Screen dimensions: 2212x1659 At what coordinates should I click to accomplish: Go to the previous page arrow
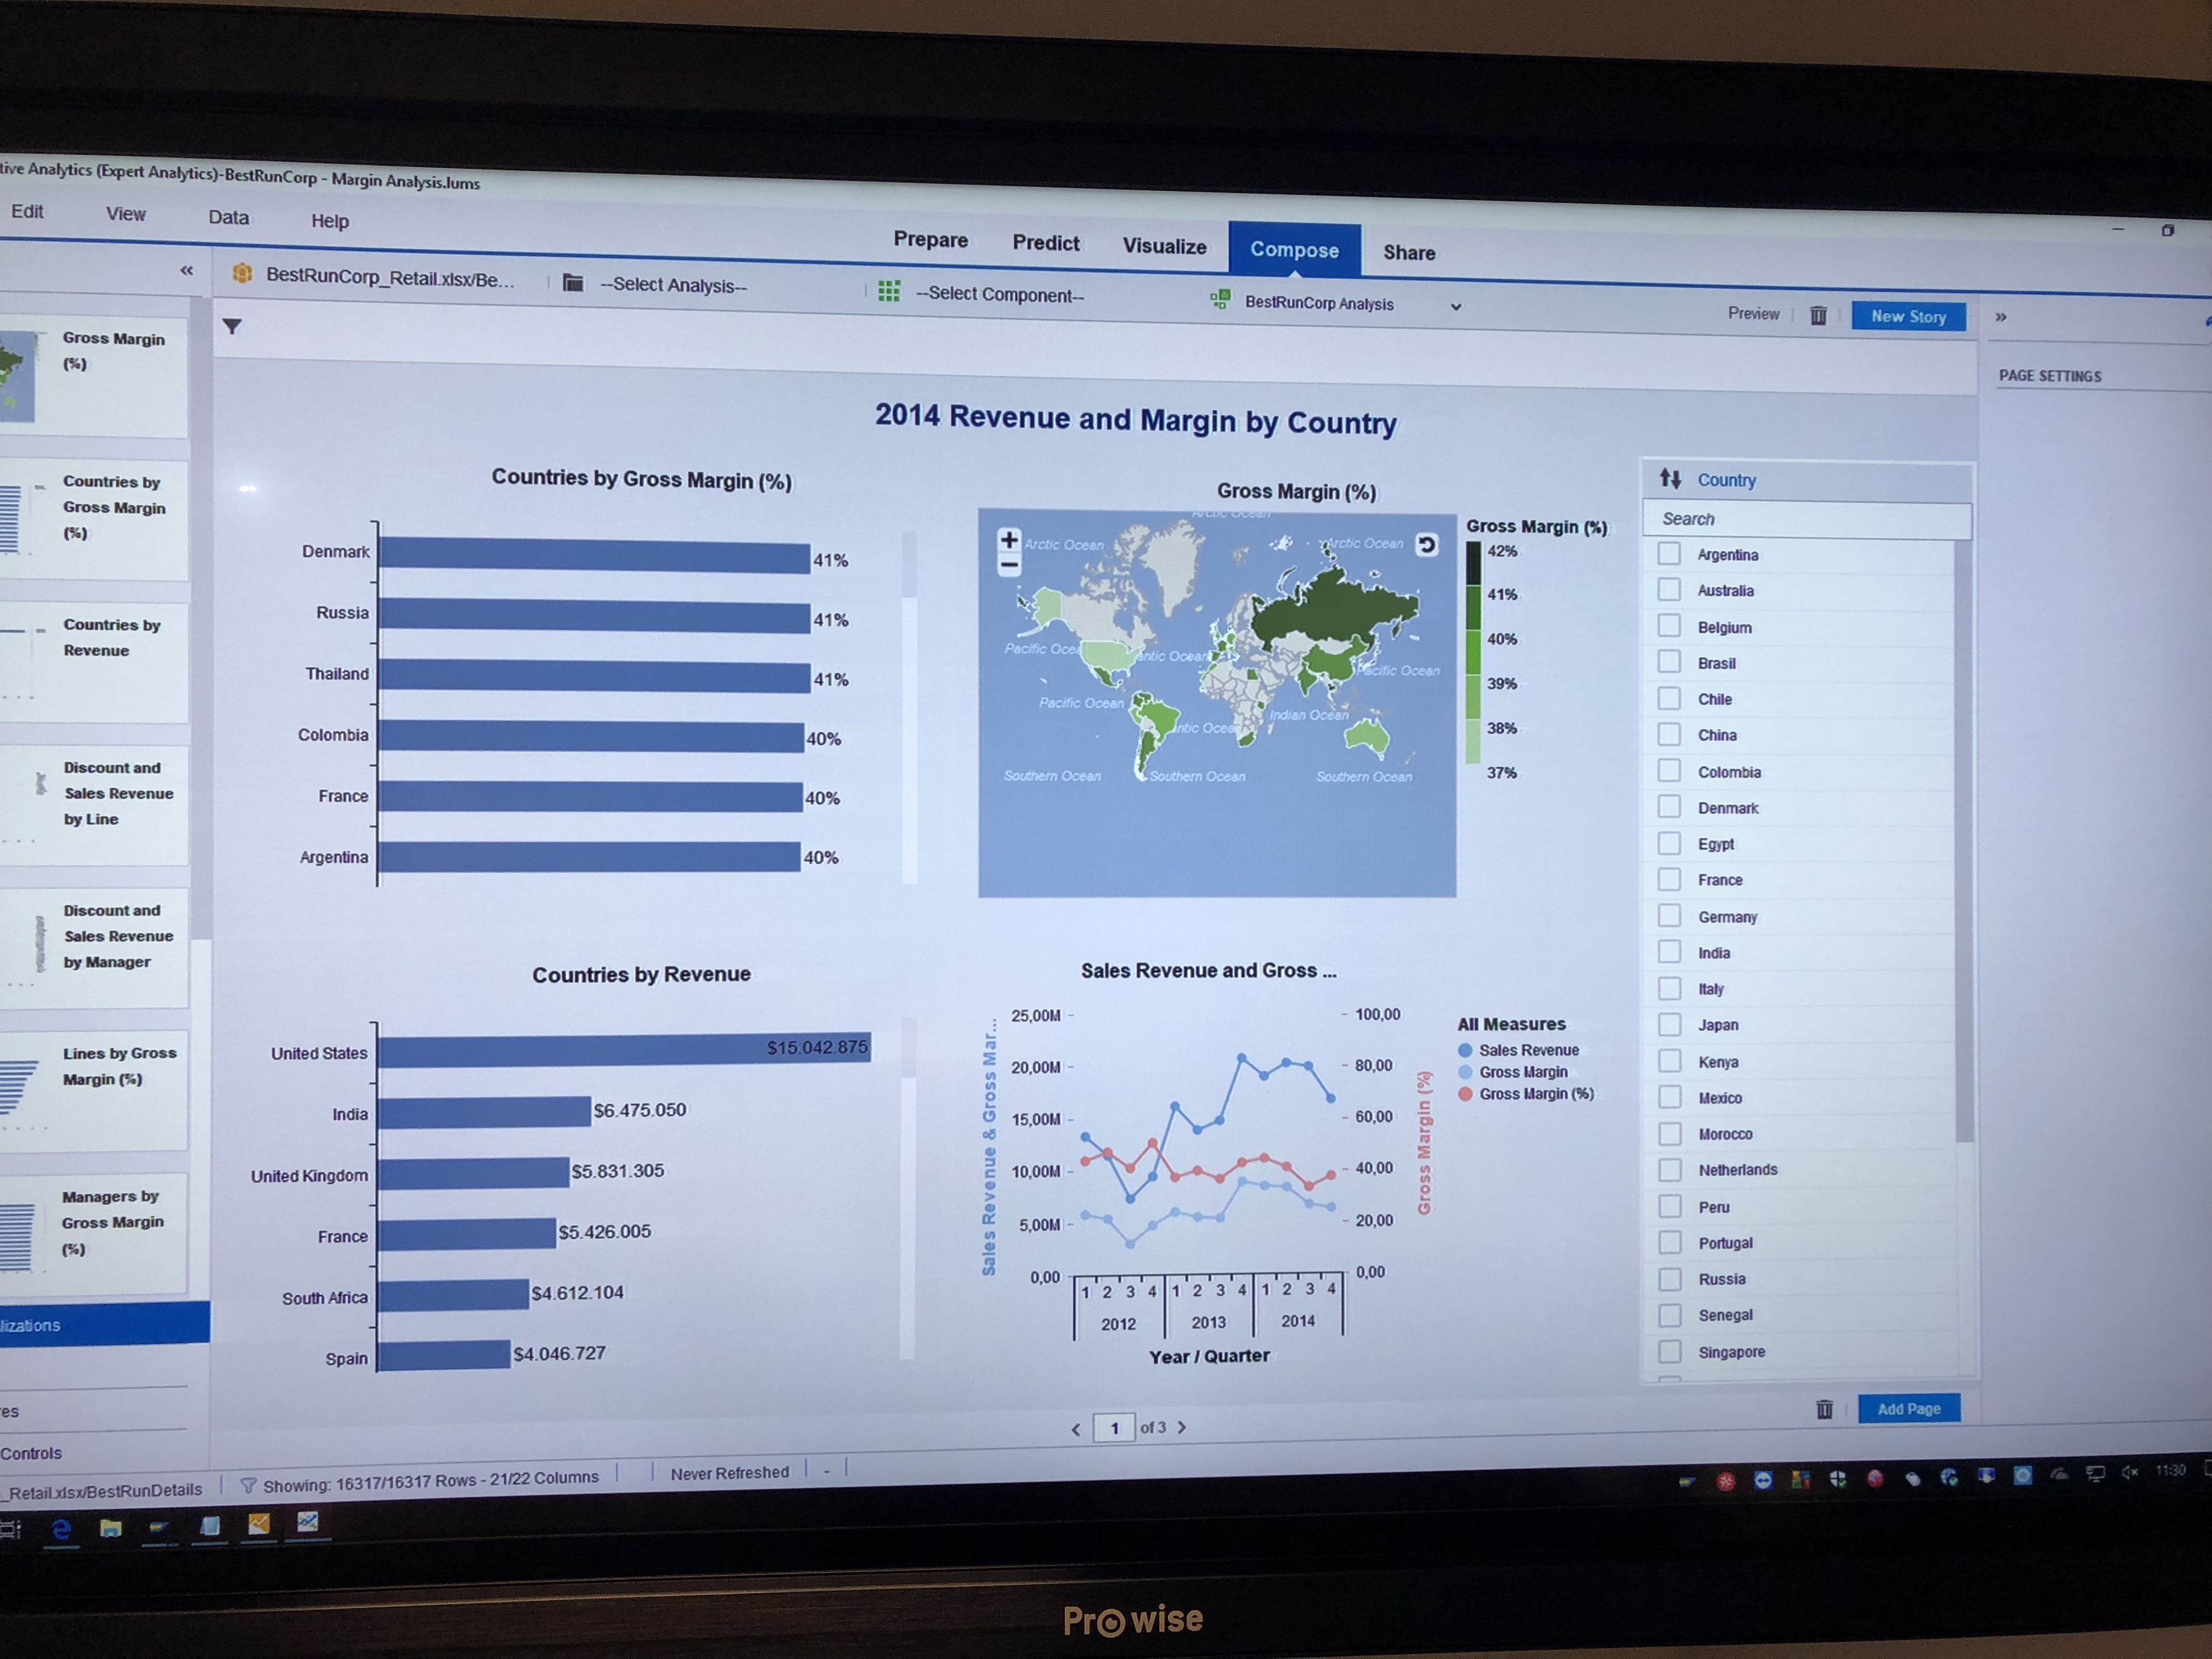1076,1429
